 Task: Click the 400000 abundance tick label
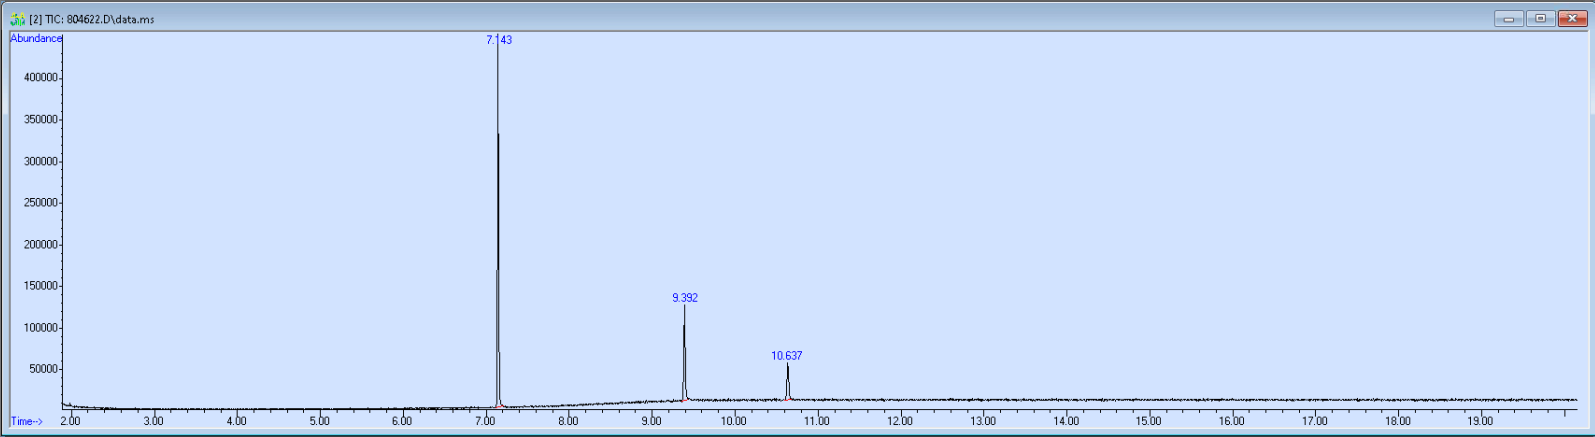click(40, 78)
